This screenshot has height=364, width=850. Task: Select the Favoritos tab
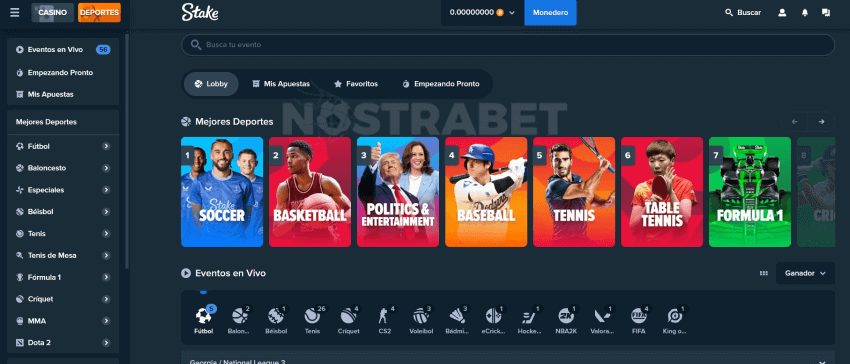(x=356, y=84)
